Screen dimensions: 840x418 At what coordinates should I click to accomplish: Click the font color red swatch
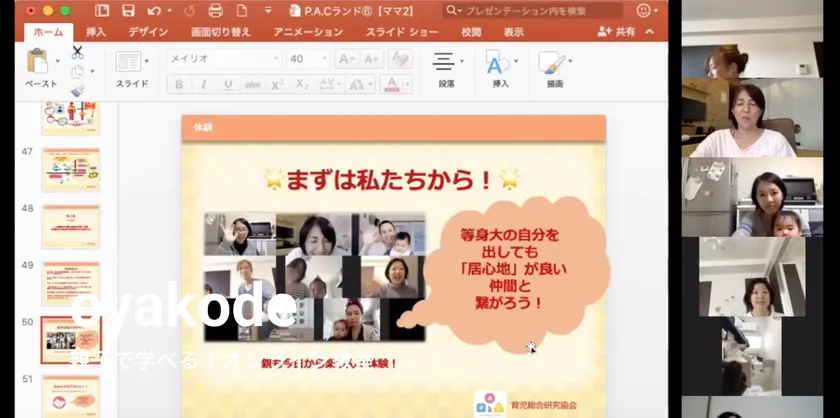(393, 85)
